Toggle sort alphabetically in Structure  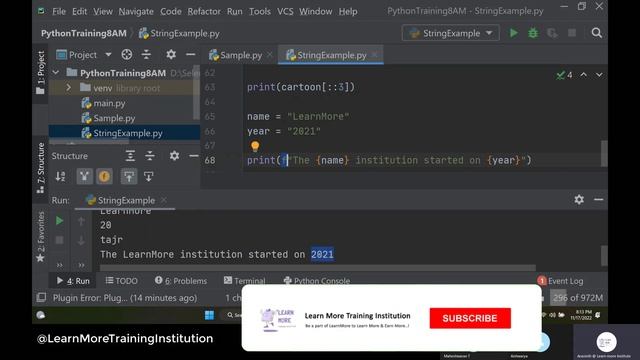click(x=60, y=176)
